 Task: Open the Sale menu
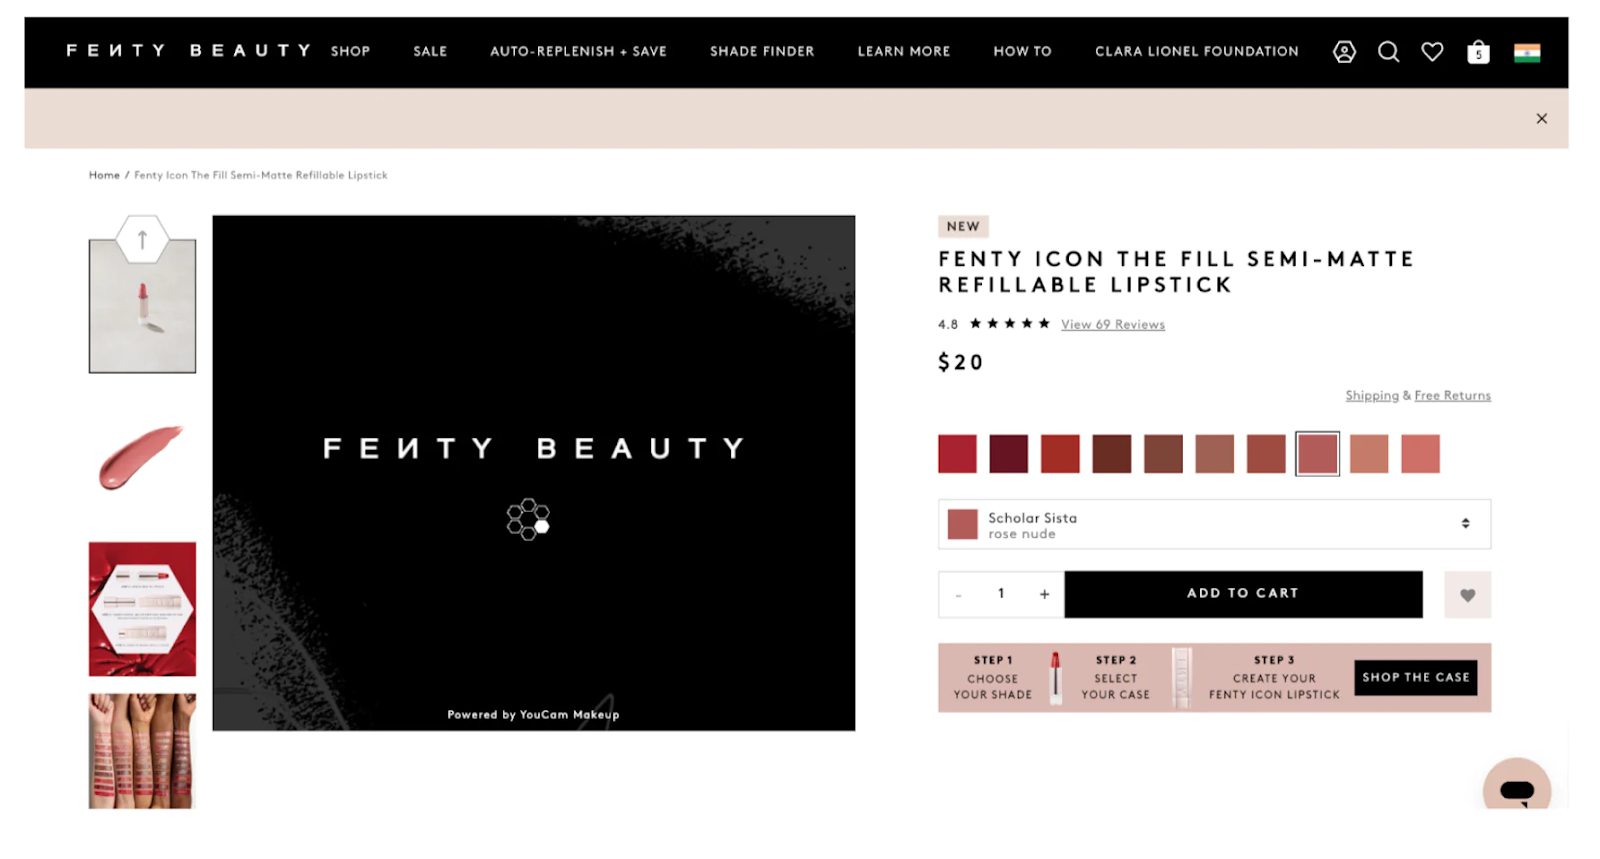coord(430,51)
